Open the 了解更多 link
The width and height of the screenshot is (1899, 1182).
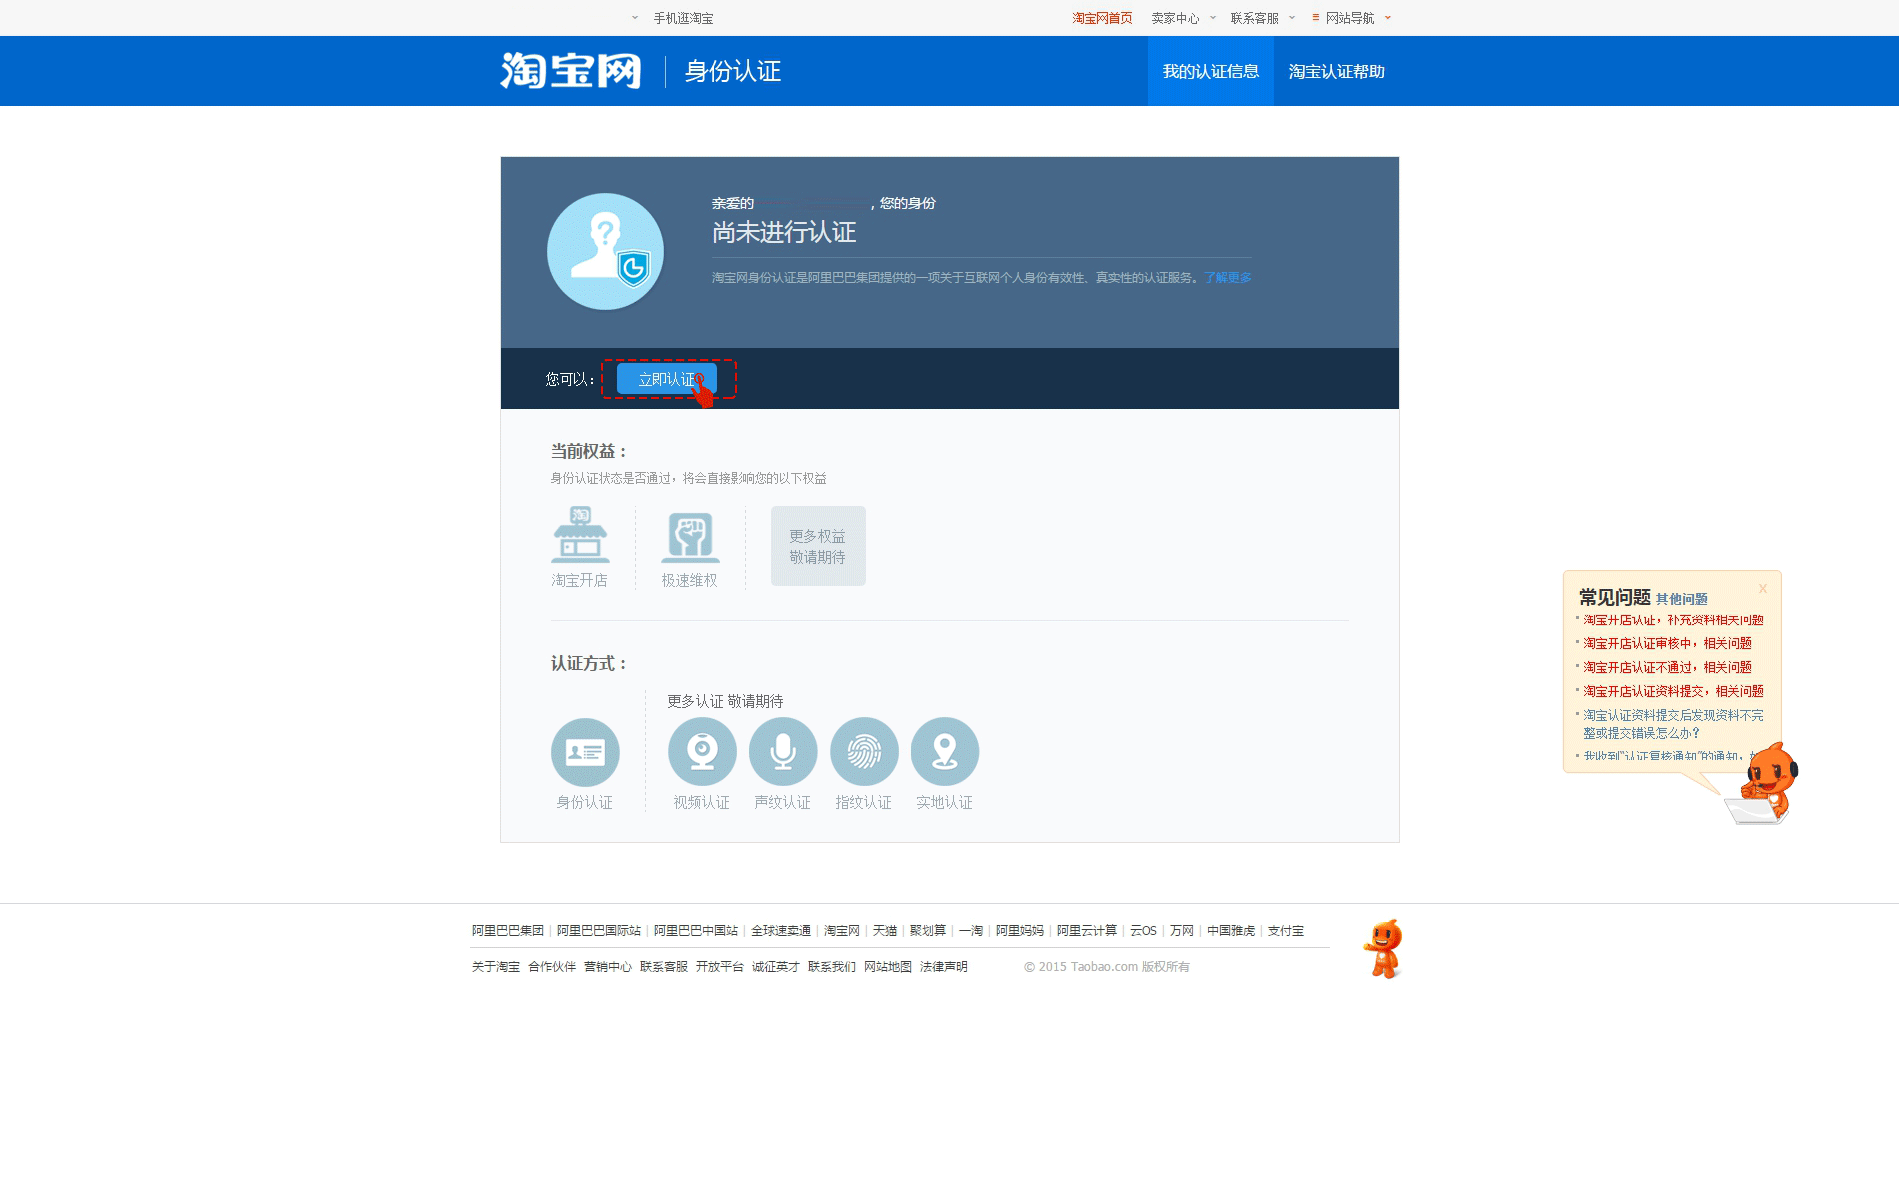(1228, 277)
